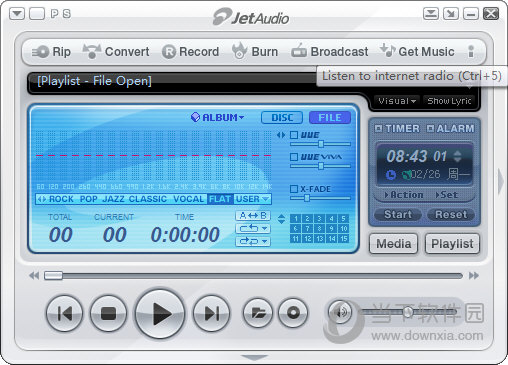Select CLASSIC equalizer preset

click(x=148, y=199)
